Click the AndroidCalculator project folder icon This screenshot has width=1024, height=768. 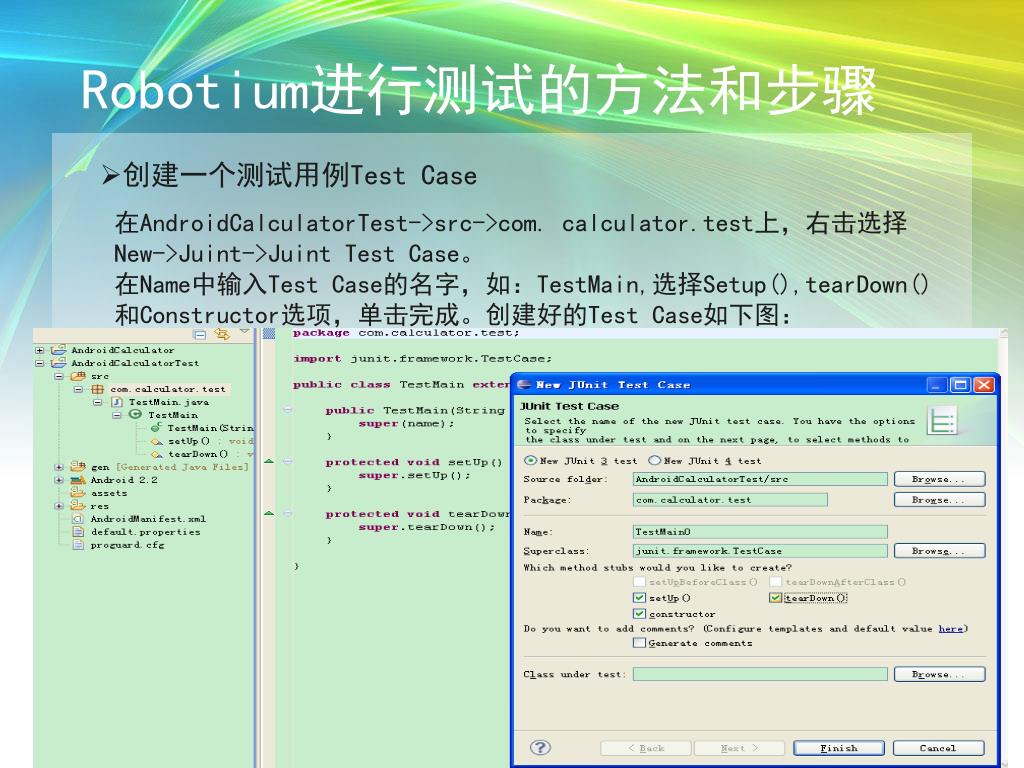59,350
